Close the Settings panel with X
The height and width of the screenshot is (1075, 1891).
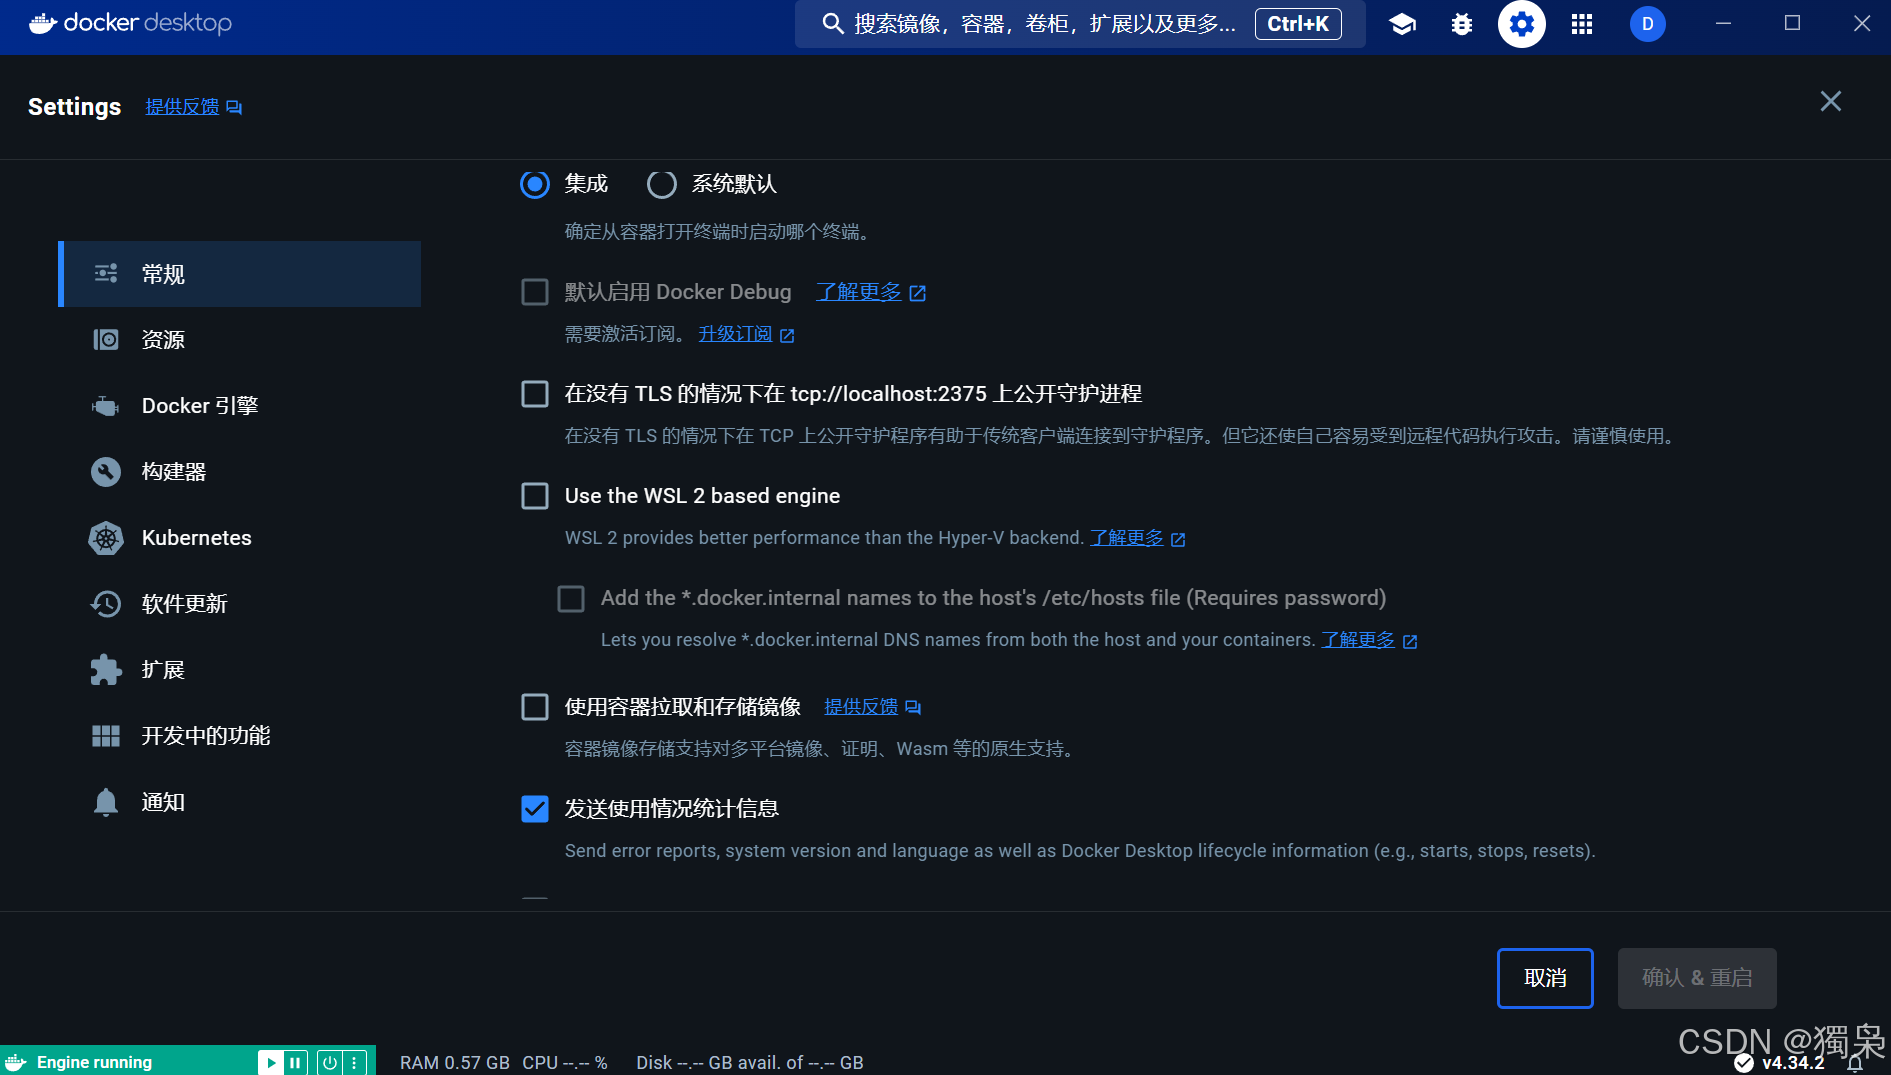click(1831, 101)
